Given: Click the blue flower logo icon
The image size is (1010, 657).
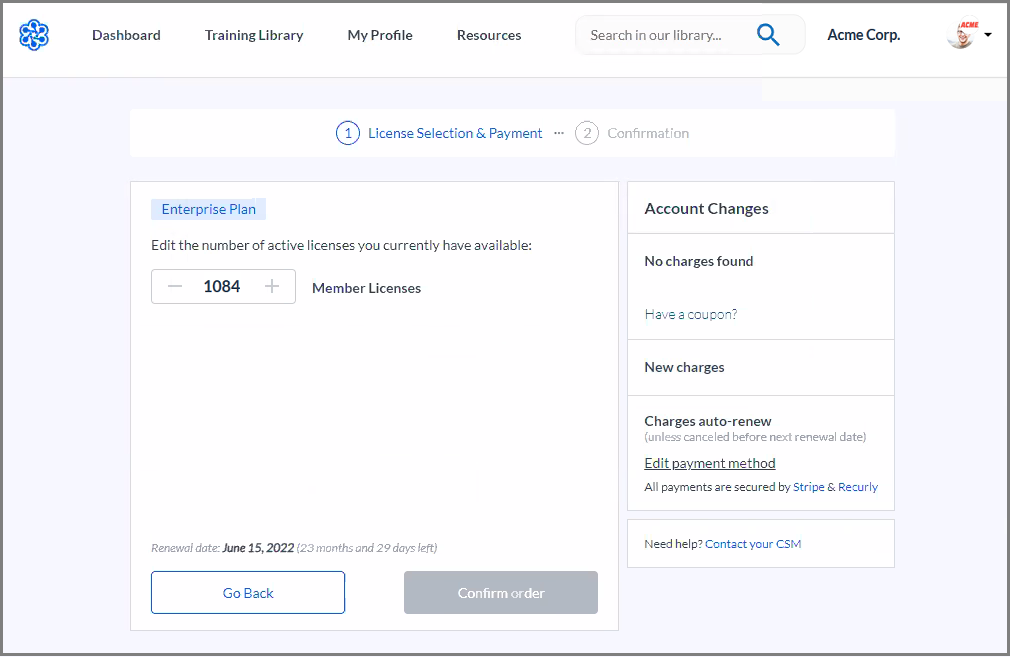Looking at the screenshot, I should point(33,35).
